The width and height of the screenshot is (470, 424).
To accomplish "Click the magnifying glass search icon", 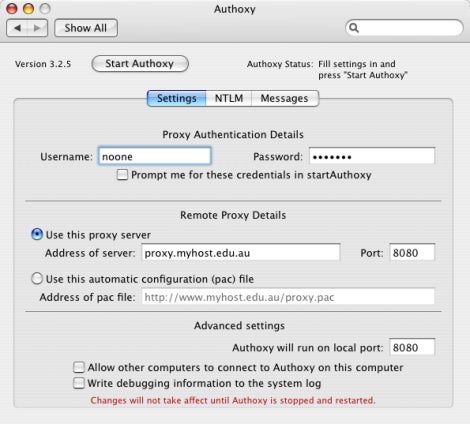I will [354, 28].
